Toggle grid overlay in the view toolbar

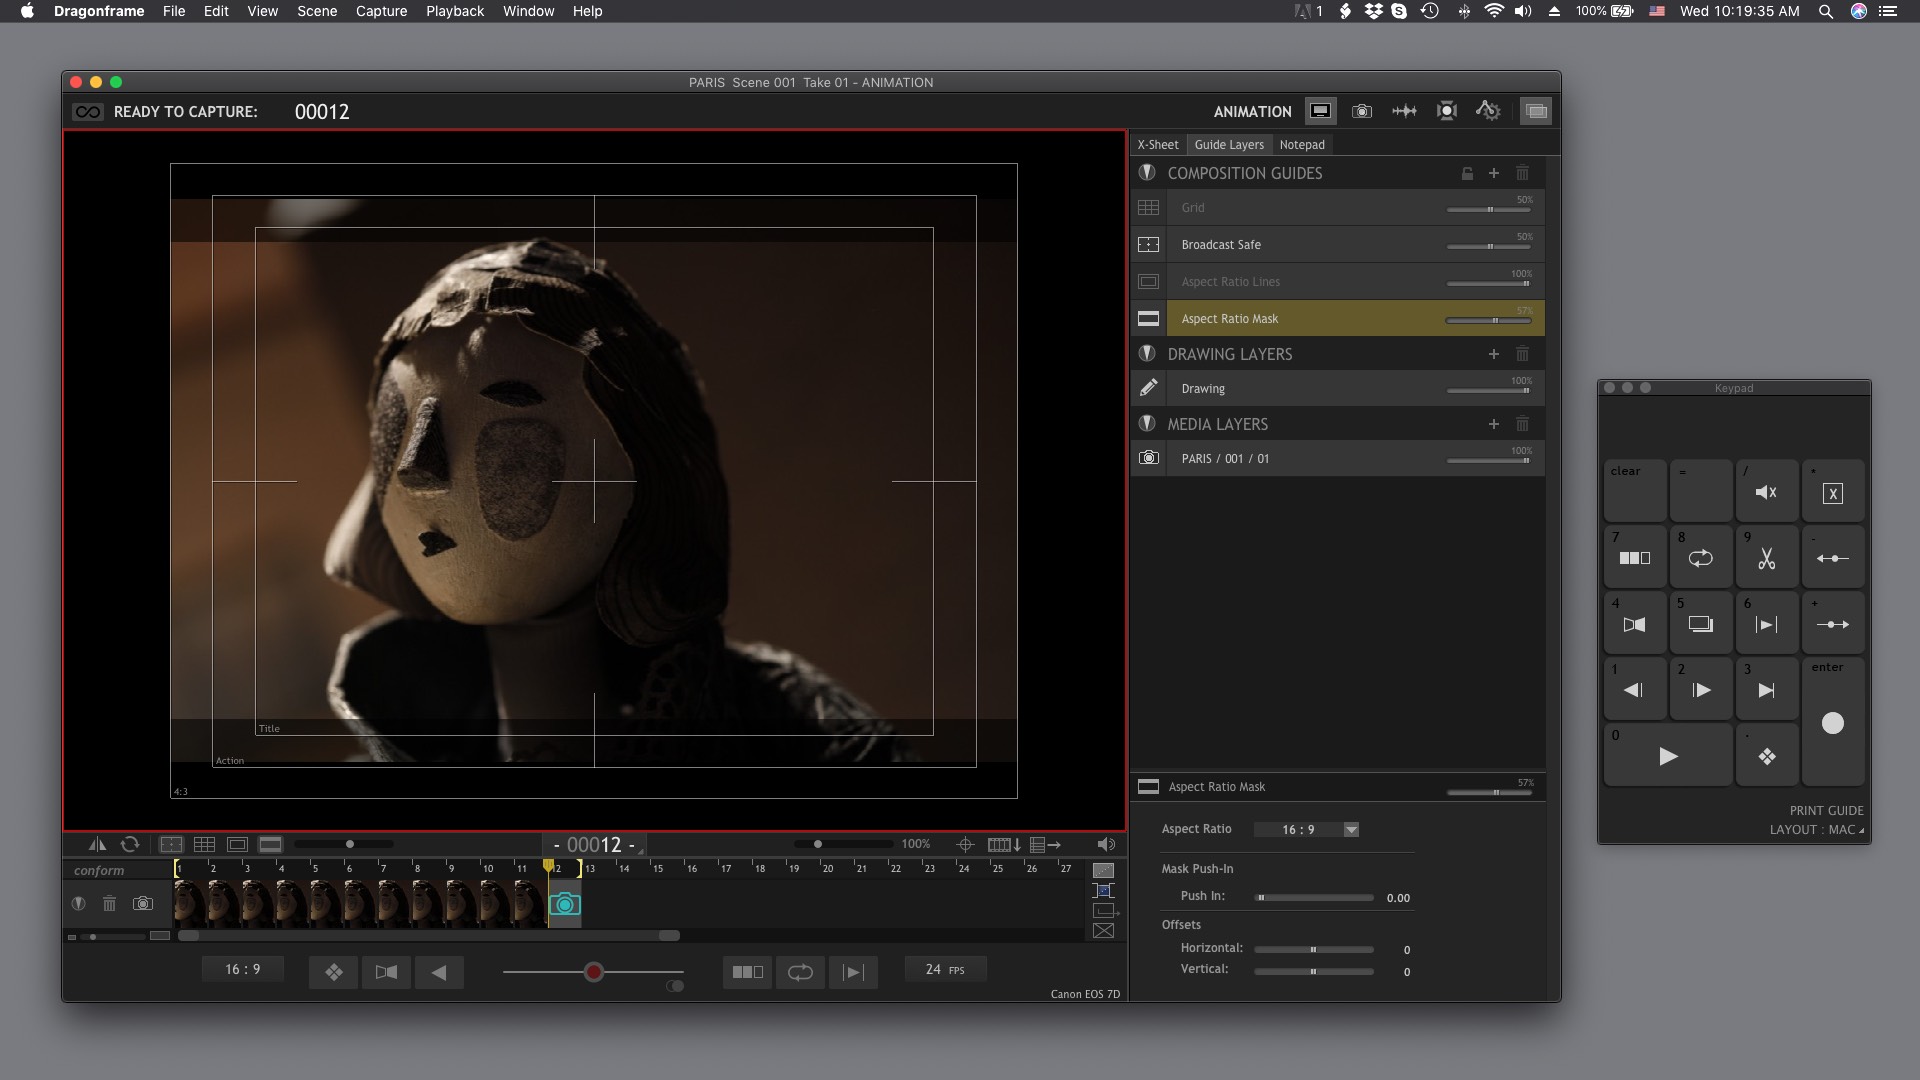pyautogui.click(x=204, y=845)
